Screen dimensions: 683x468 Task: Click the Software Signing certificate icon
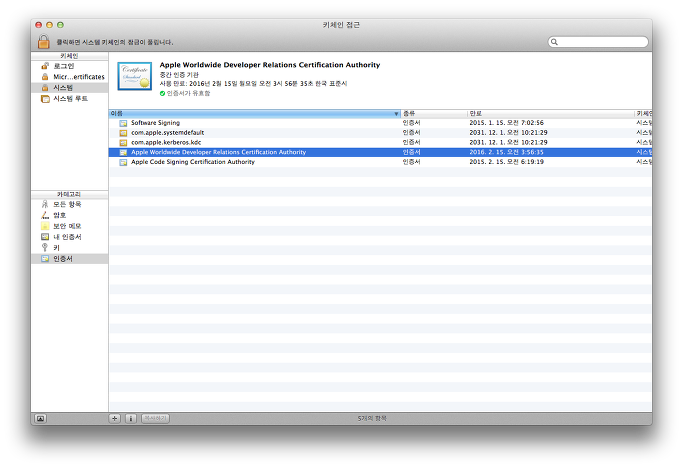(123, 123)
